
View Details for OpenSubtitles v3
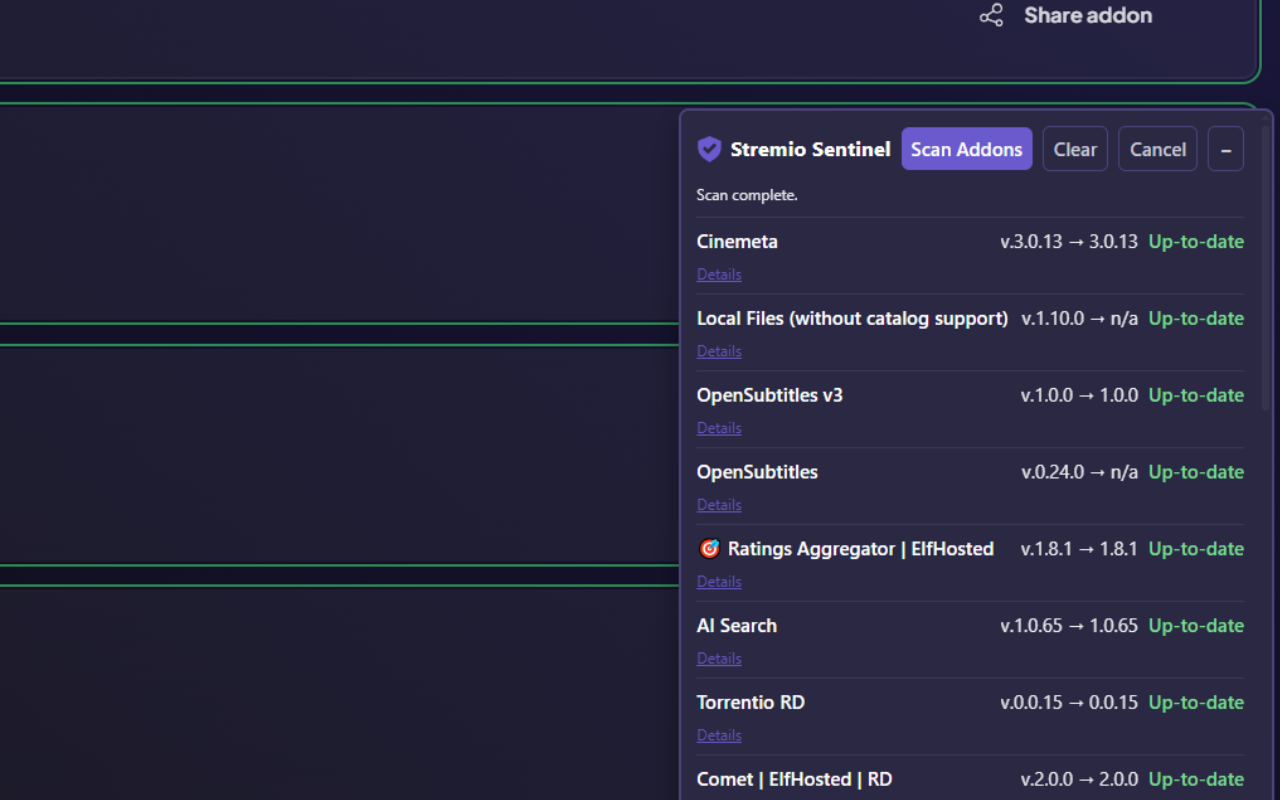tap(719, 428)
